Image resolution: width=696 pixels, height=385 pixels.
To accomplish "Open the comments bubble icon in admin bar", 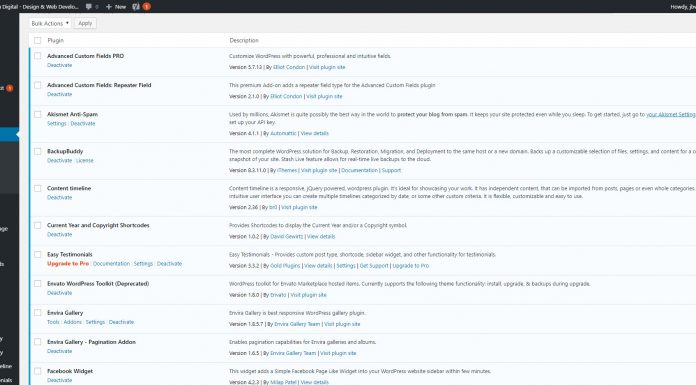I will point(89,6).
